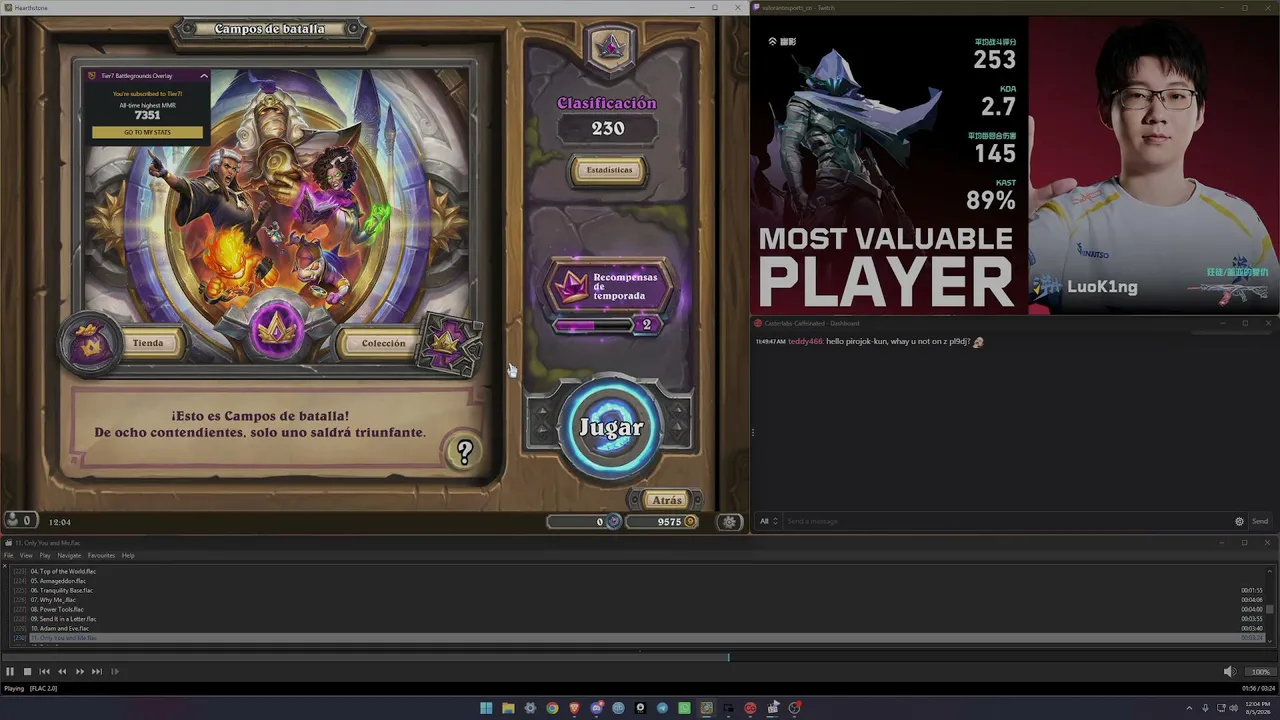This screenshot has height=720, width=1280.
Task: Stop music playback
Action: [28, 672]
